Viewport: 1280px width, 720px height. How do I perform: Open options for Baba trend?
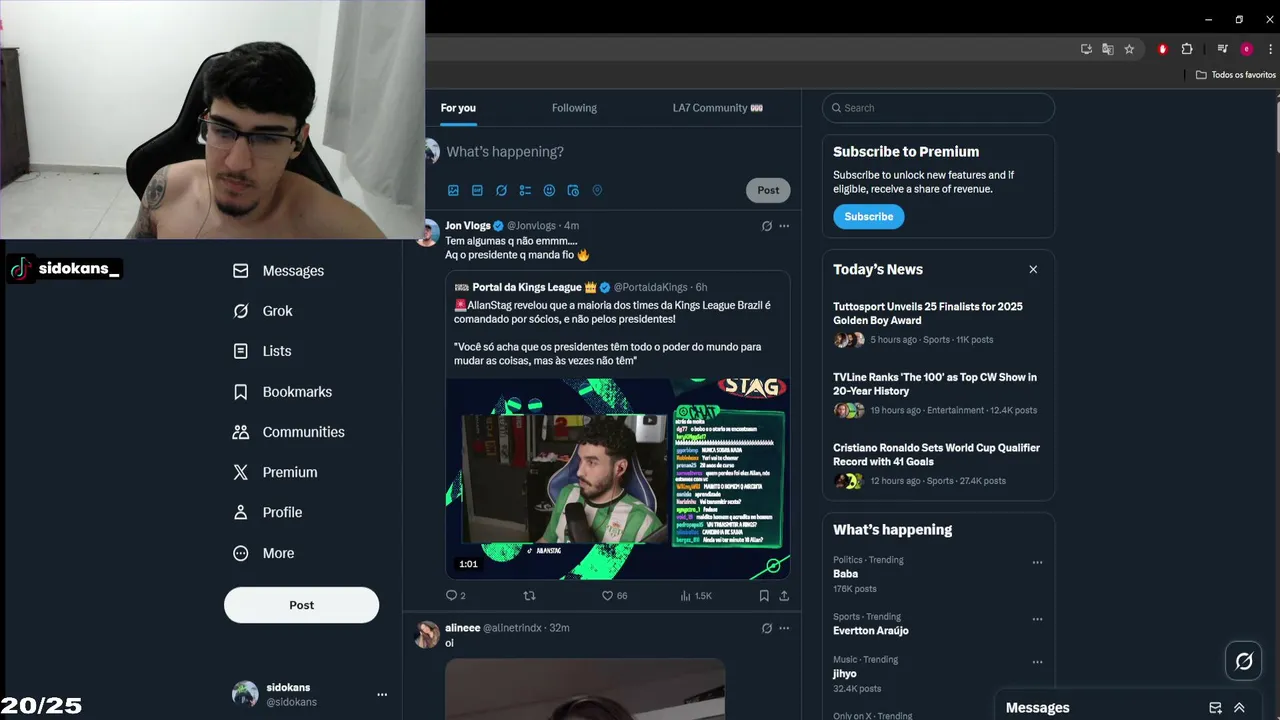point(1037,562)
